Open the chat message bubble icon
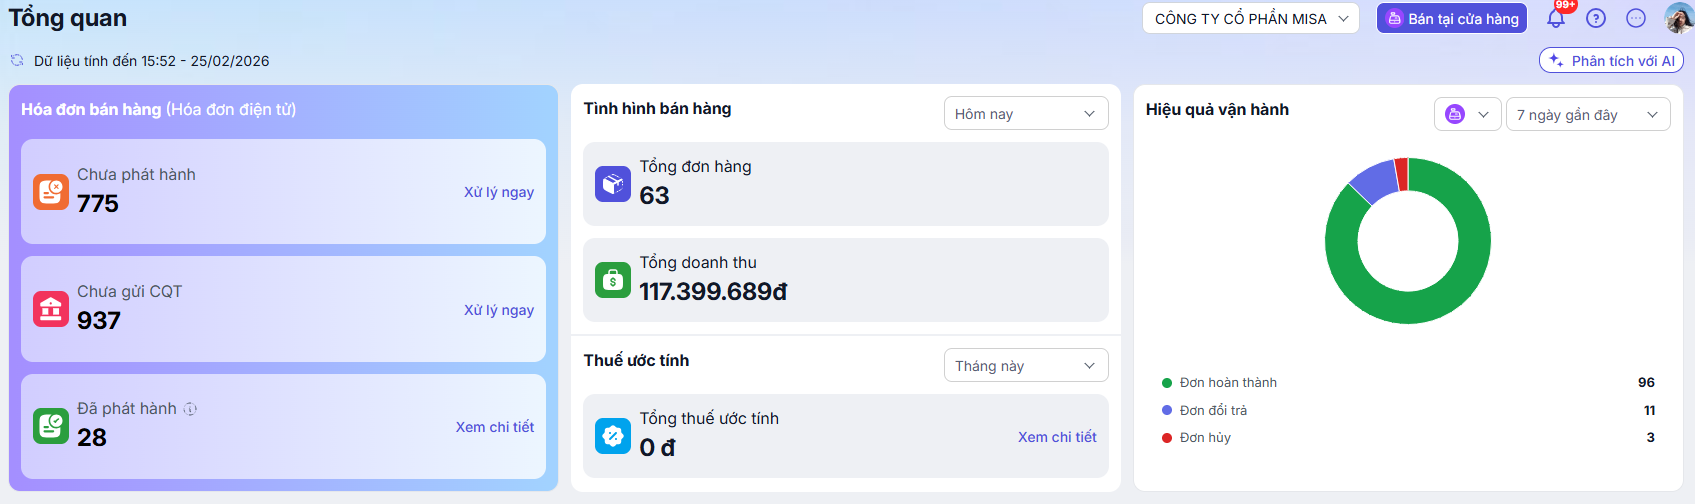Viewport: 1695px width, 504px height. click(x=1636, y=18)
